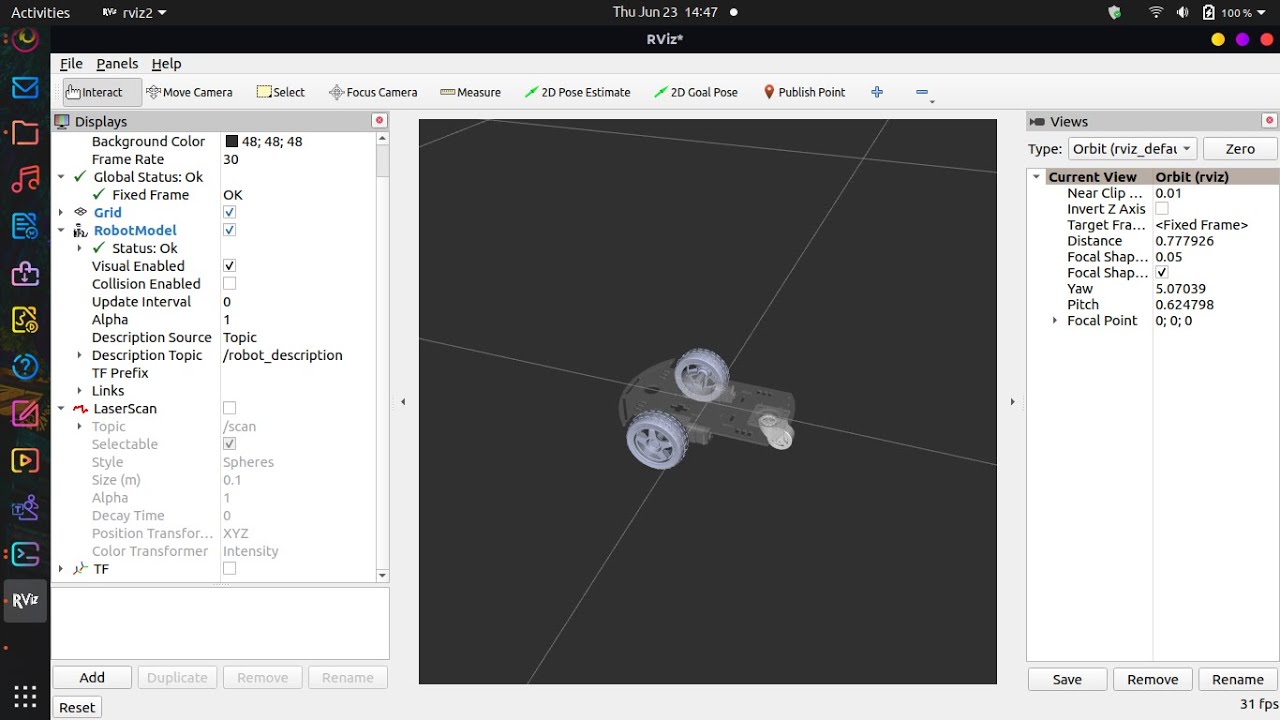The width and height of the screenshot is (1280, 720).
Task: Expand the Links row
Action: coord(79,391)
